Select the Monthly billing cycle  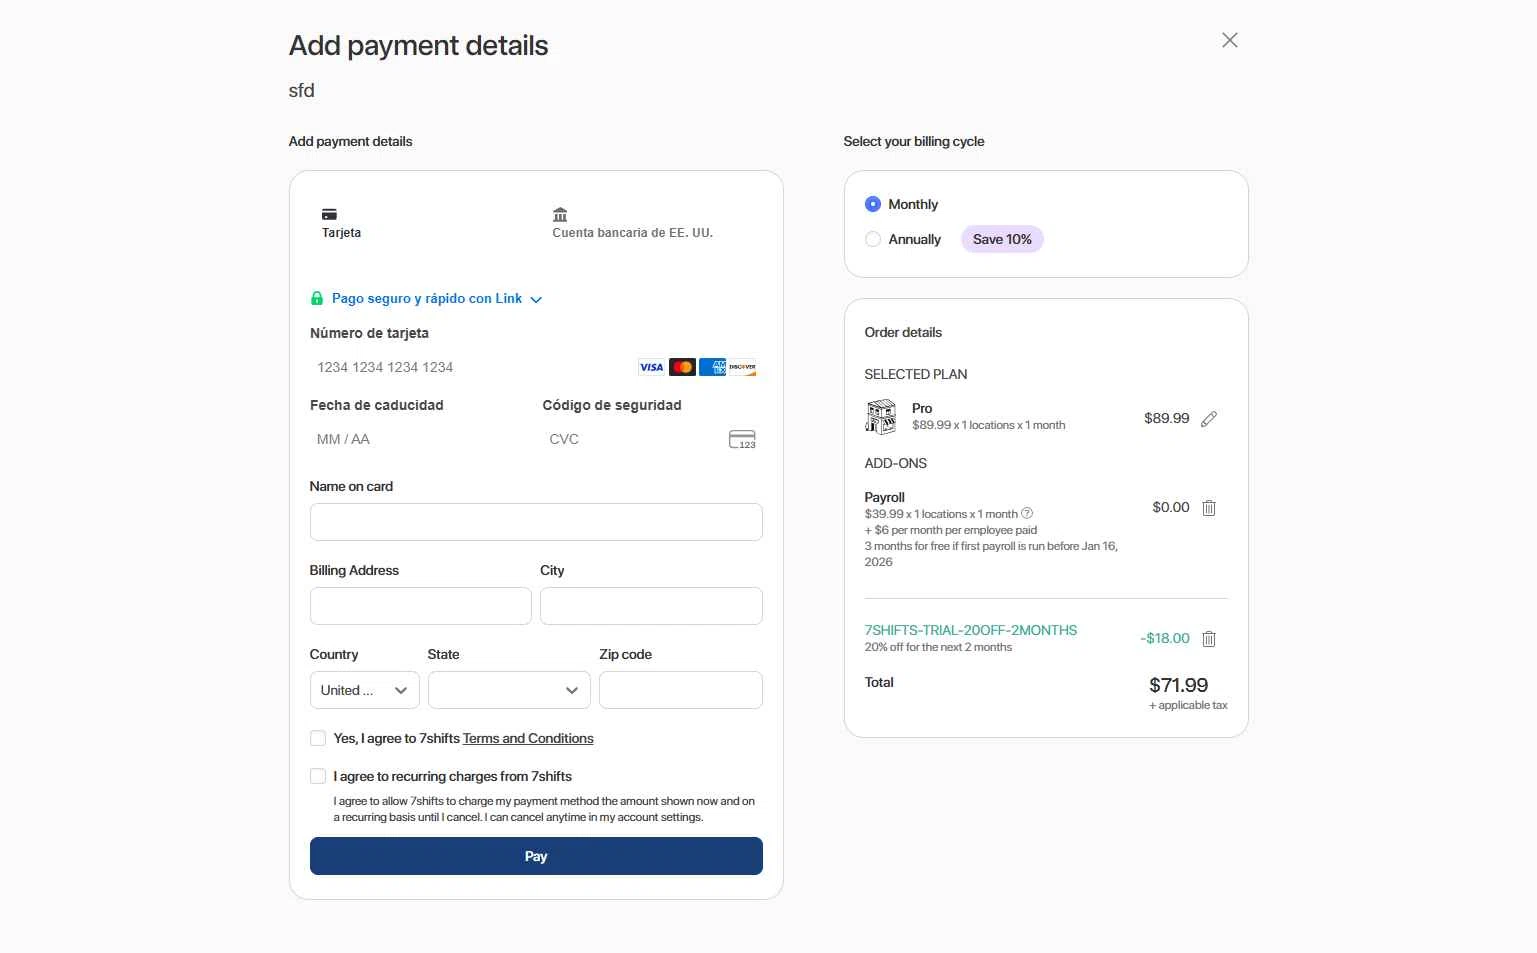tap(873, 204)
